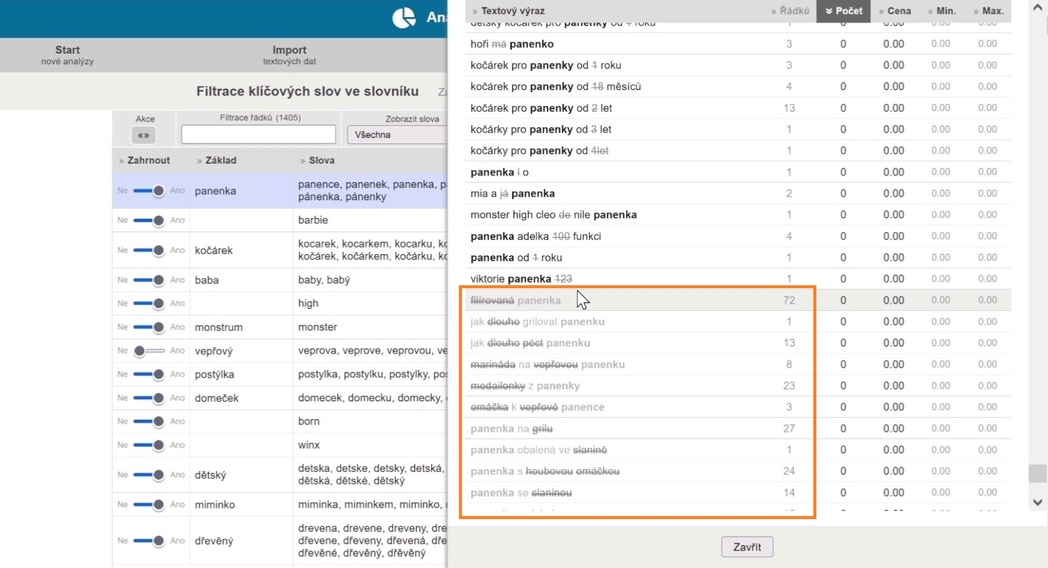Sort by the Základ column header

[217, 160]
